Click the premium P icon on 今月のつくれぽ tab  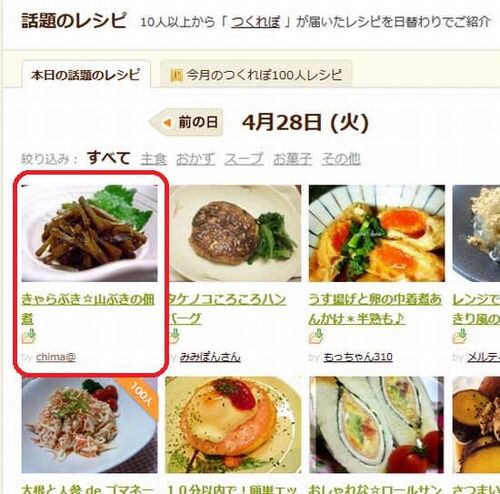[x=176, y=75]
